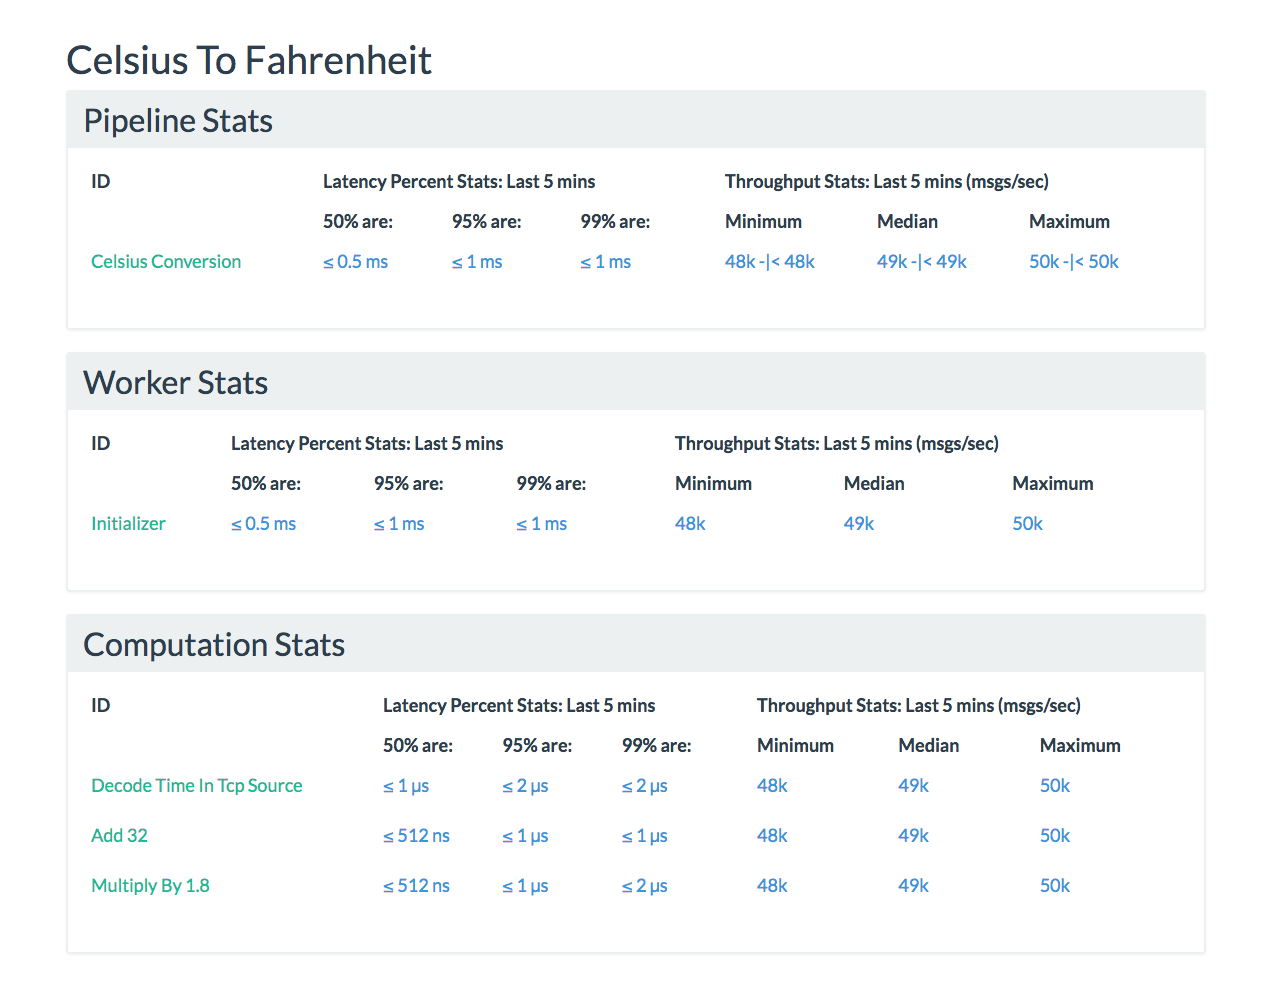Open the Celsius Conversion pipeline link
Image resolution: width=1280 pixels, height=1002 pixels.
(166, 262)
